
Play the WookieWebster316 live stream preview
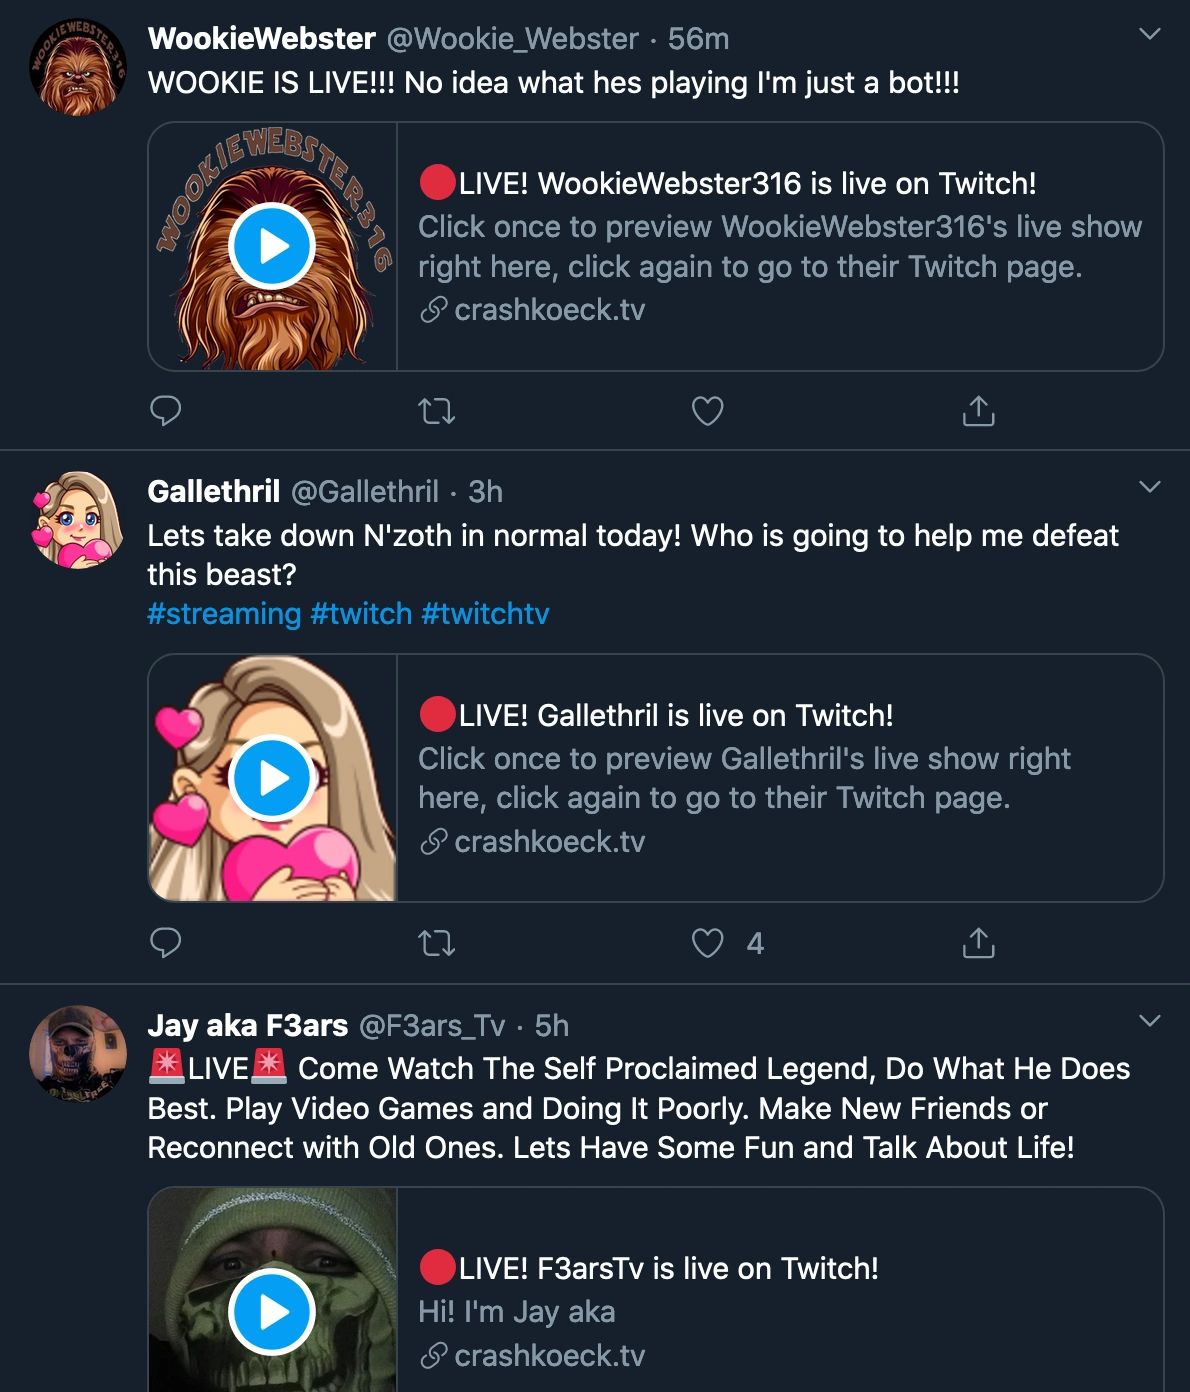(272, 246)
